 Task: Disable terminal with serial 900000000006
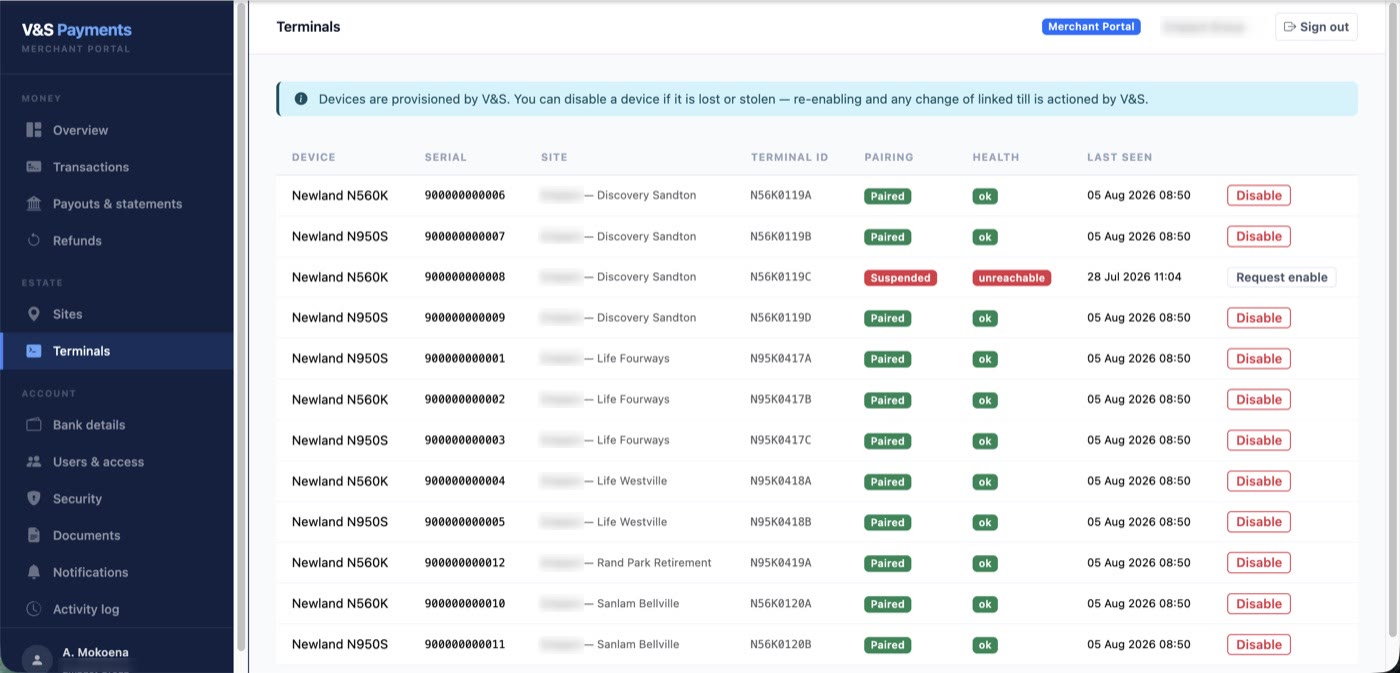point(1258,196)
